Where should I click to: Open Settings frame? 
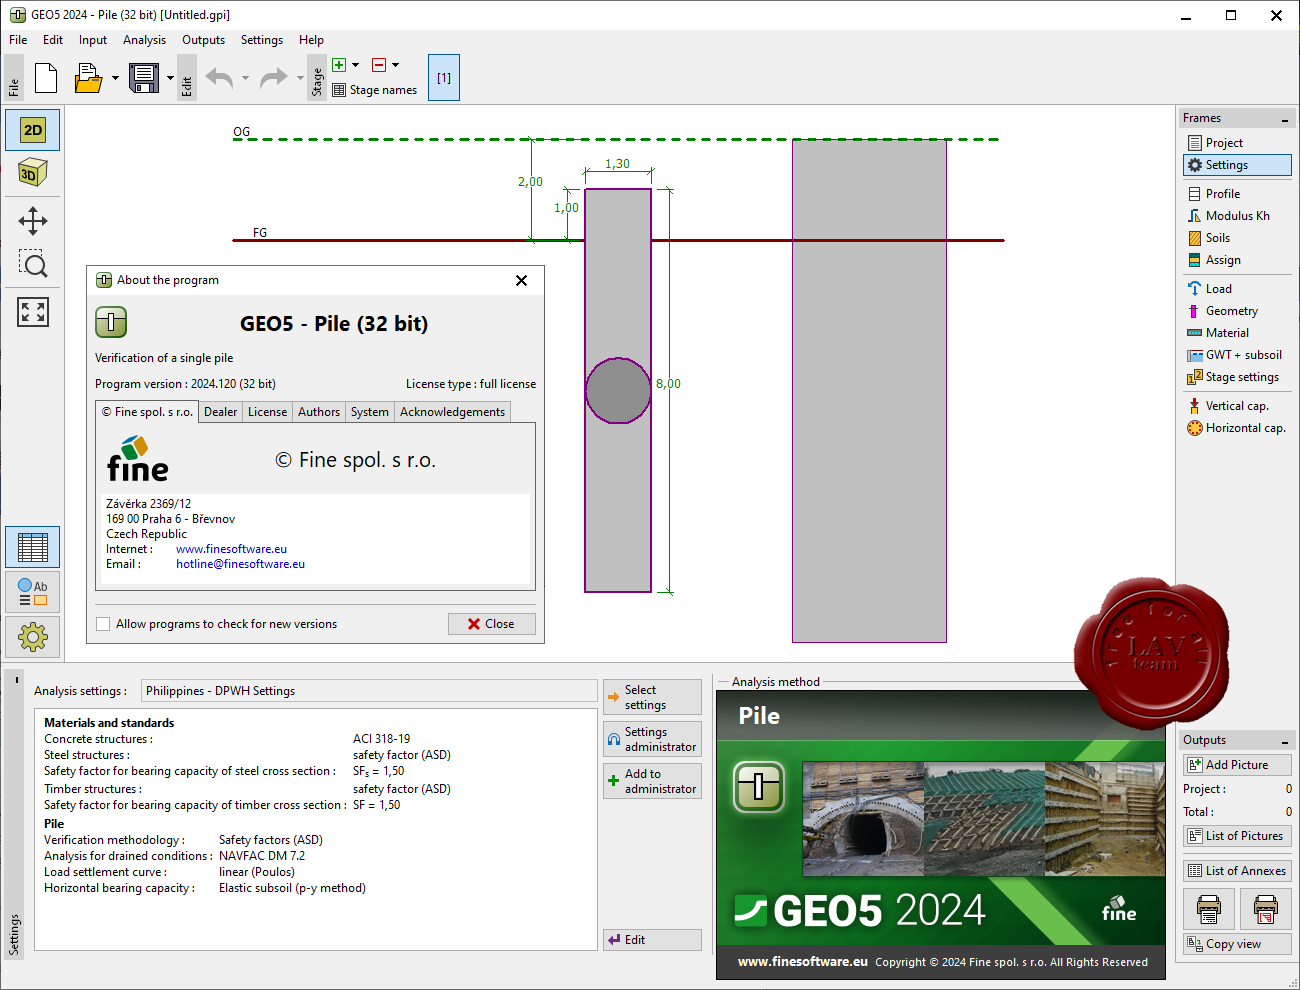[x=1237, y=165]
